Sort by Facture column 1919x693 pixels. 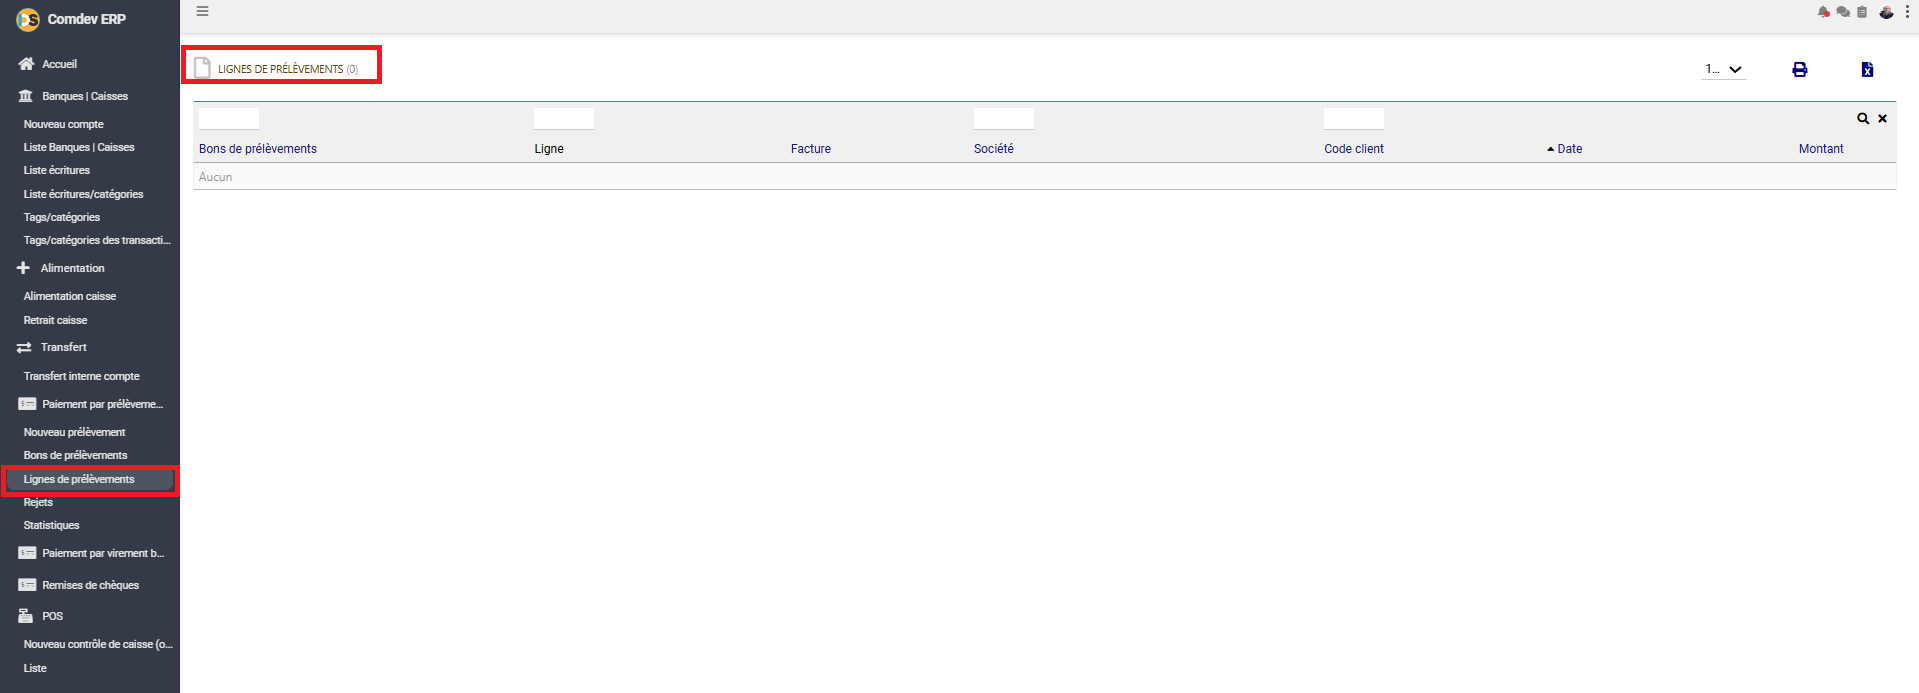(x=810, y=149)
